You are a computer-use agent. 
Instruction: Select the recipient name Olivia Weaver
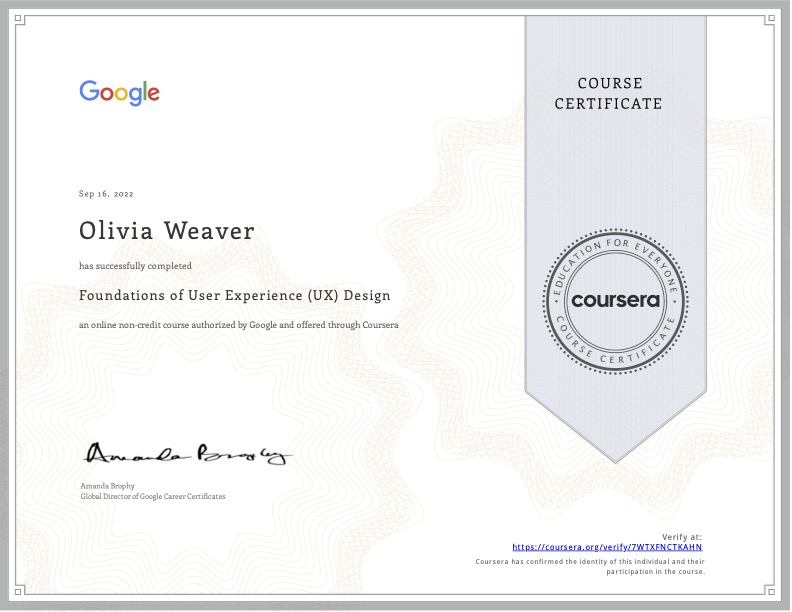(x=167, y=231)
